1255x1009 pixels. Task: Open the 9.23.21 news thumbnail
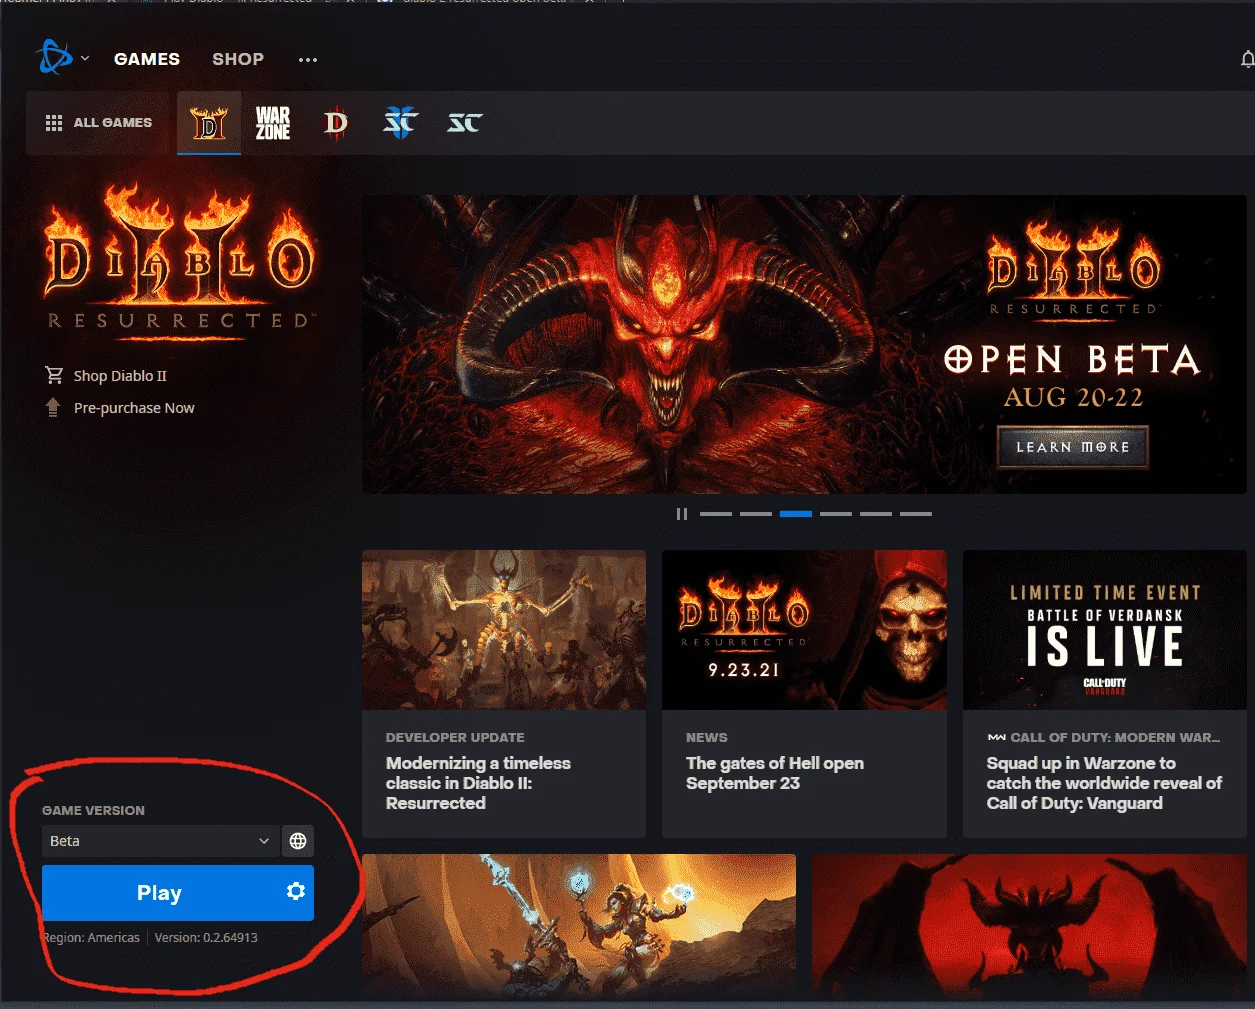click(x=804, y=630)
